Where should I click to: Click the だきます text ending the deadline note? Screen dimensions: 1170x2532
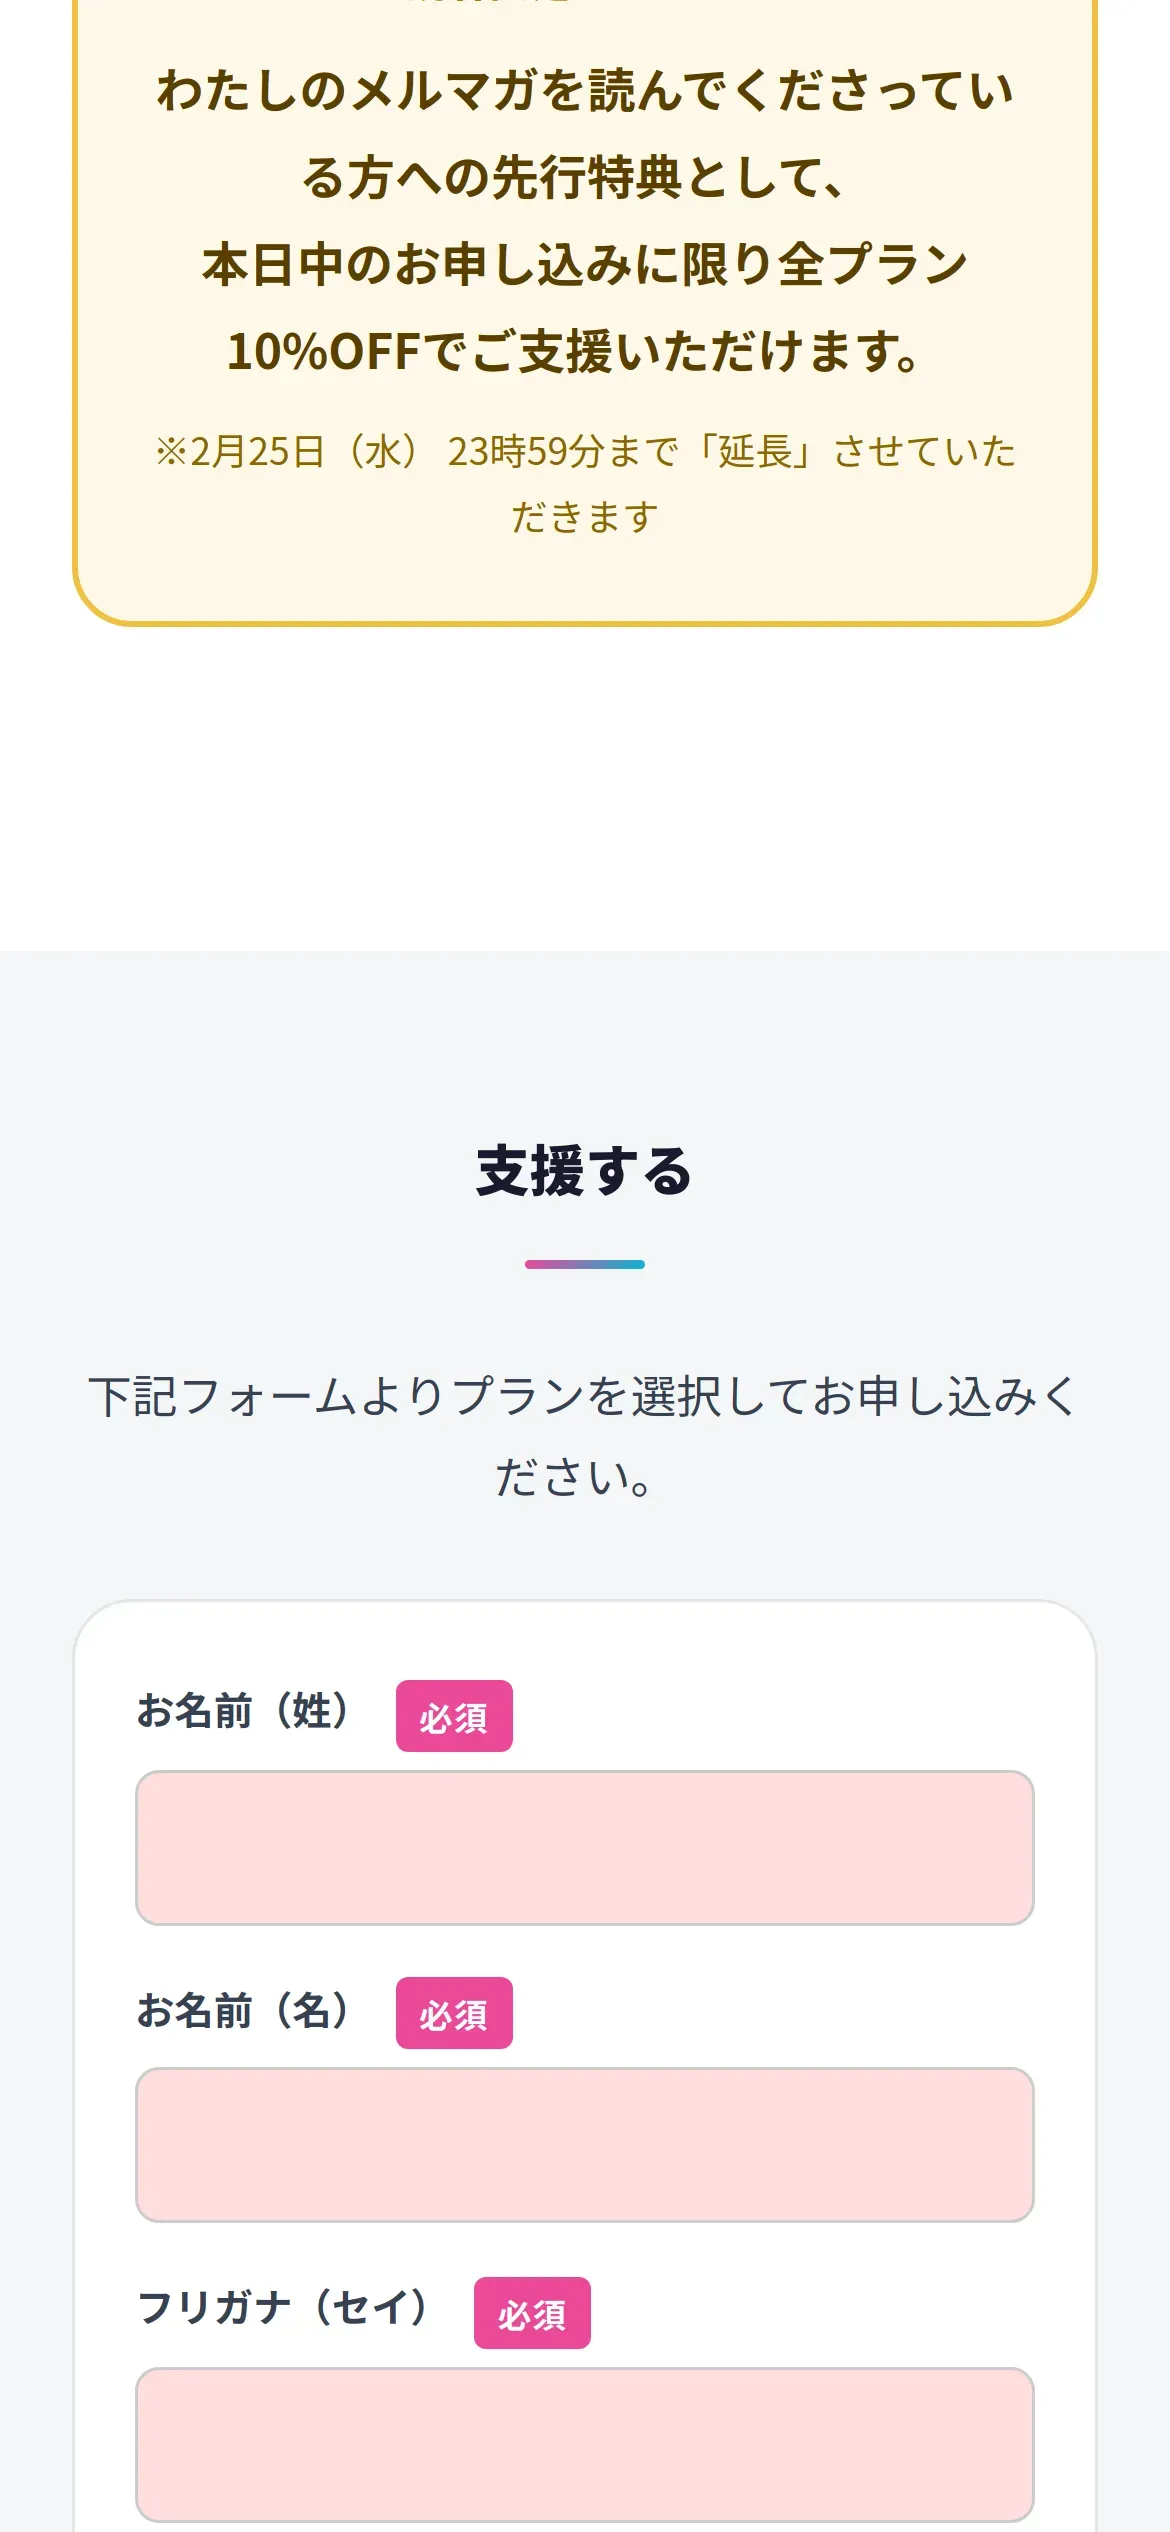pyautogui.click(x=584, y=518)
